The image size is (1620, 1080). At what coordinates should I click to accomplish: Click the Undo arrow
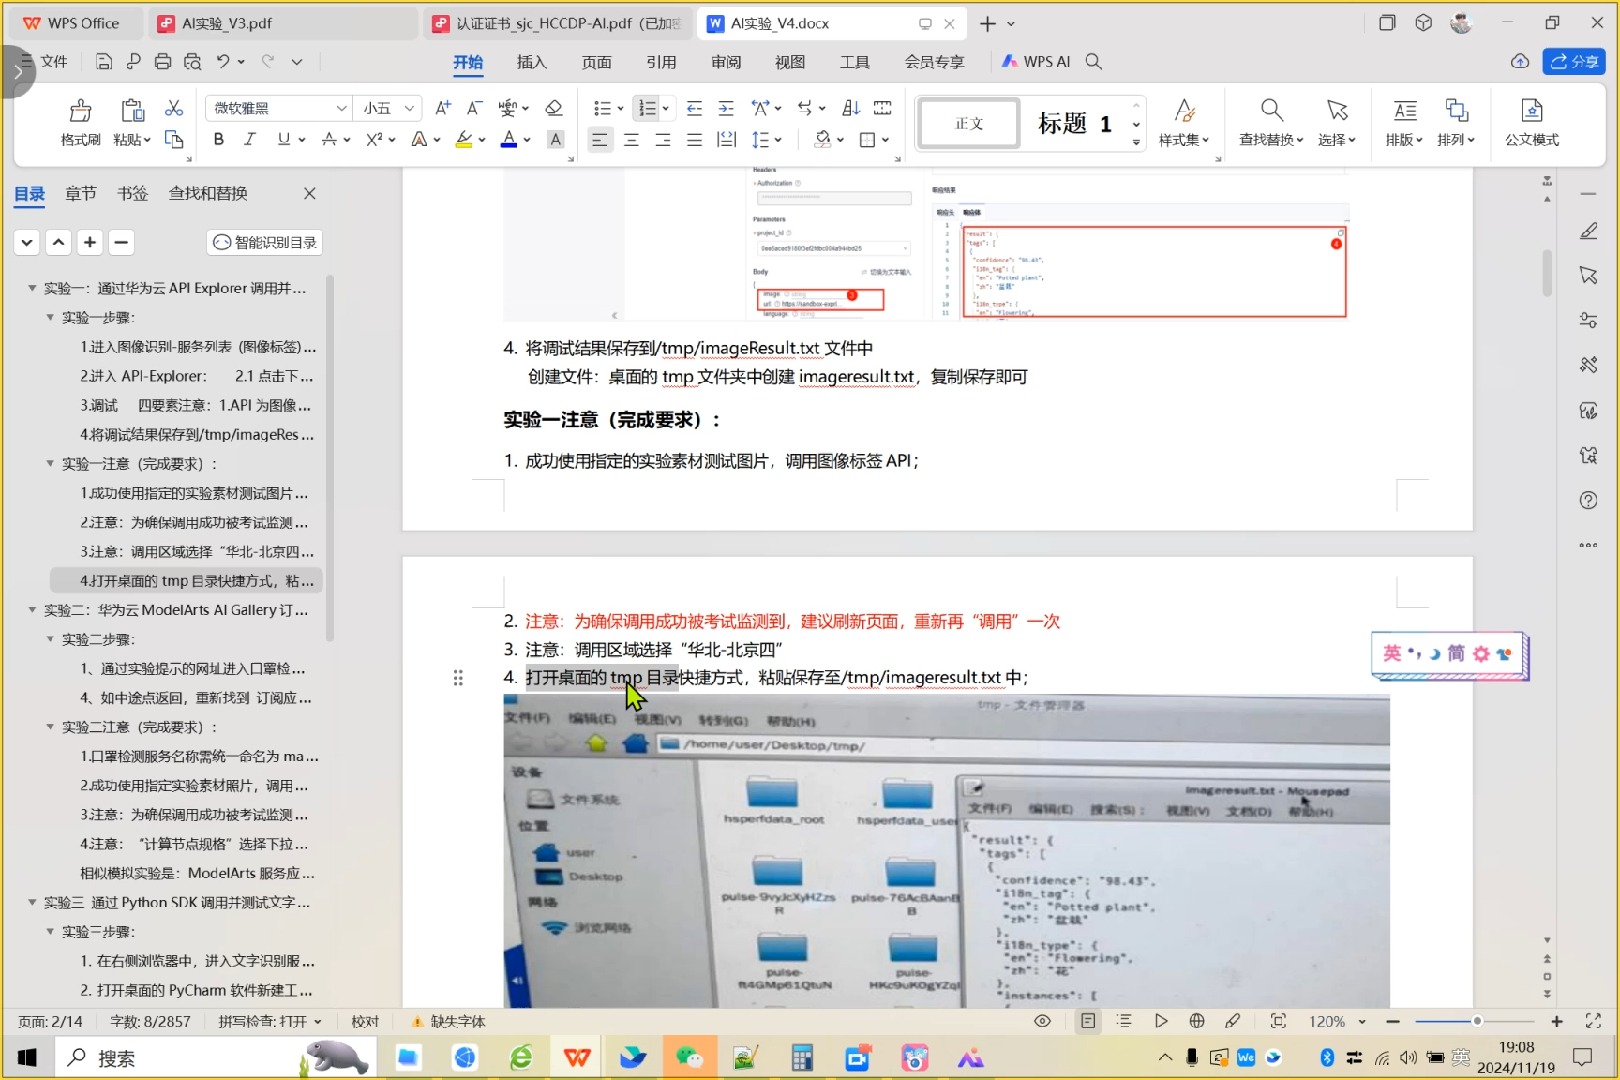[224, 62]
